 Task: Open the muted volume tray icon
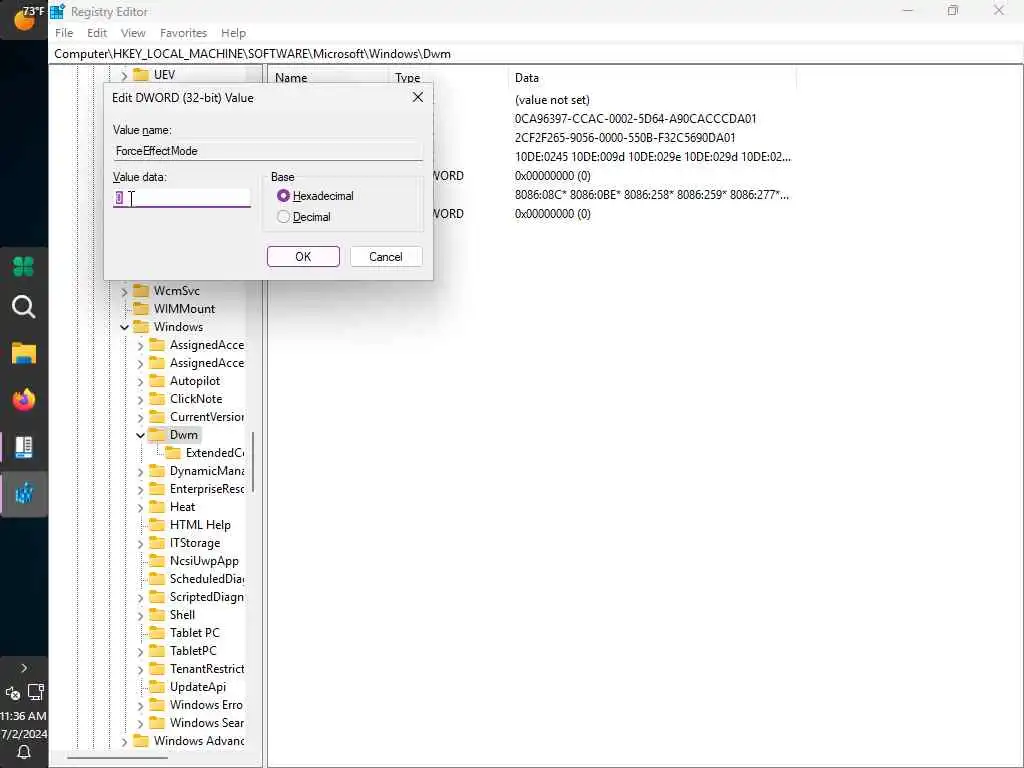click(12, 694)
